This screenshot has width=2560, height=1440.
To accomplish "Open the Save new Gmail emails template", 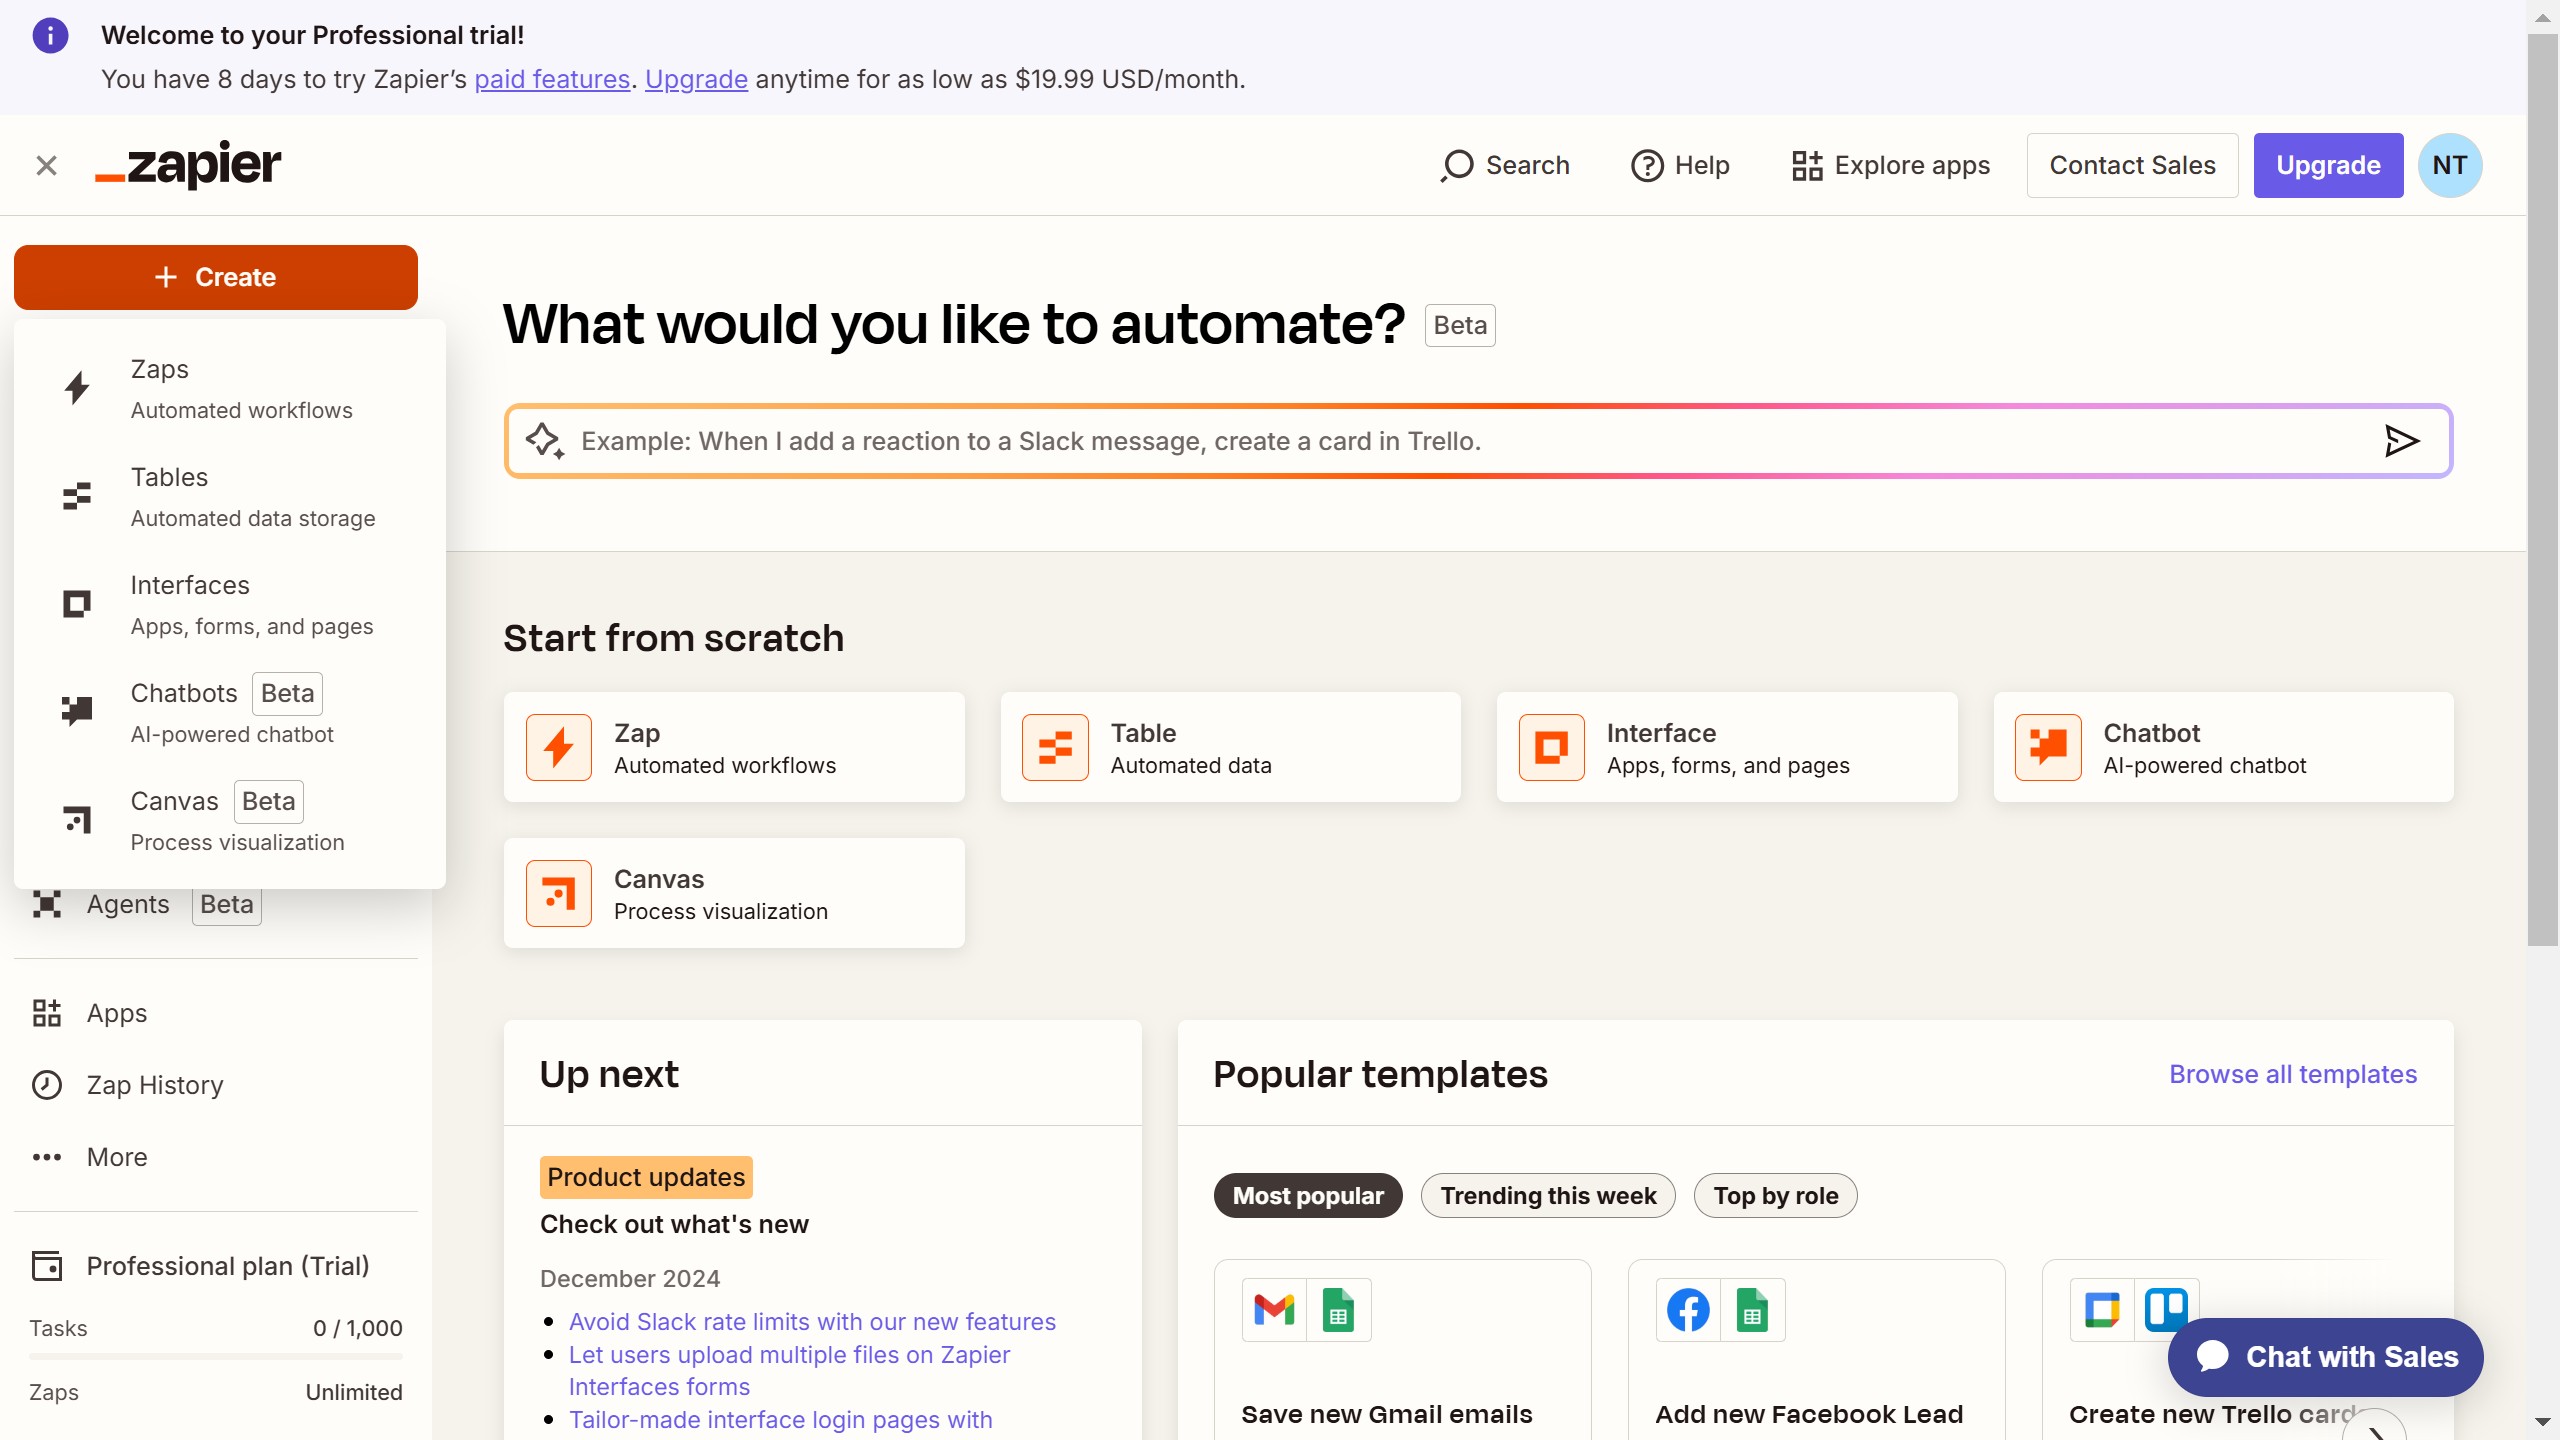I will point(1403,1350).
